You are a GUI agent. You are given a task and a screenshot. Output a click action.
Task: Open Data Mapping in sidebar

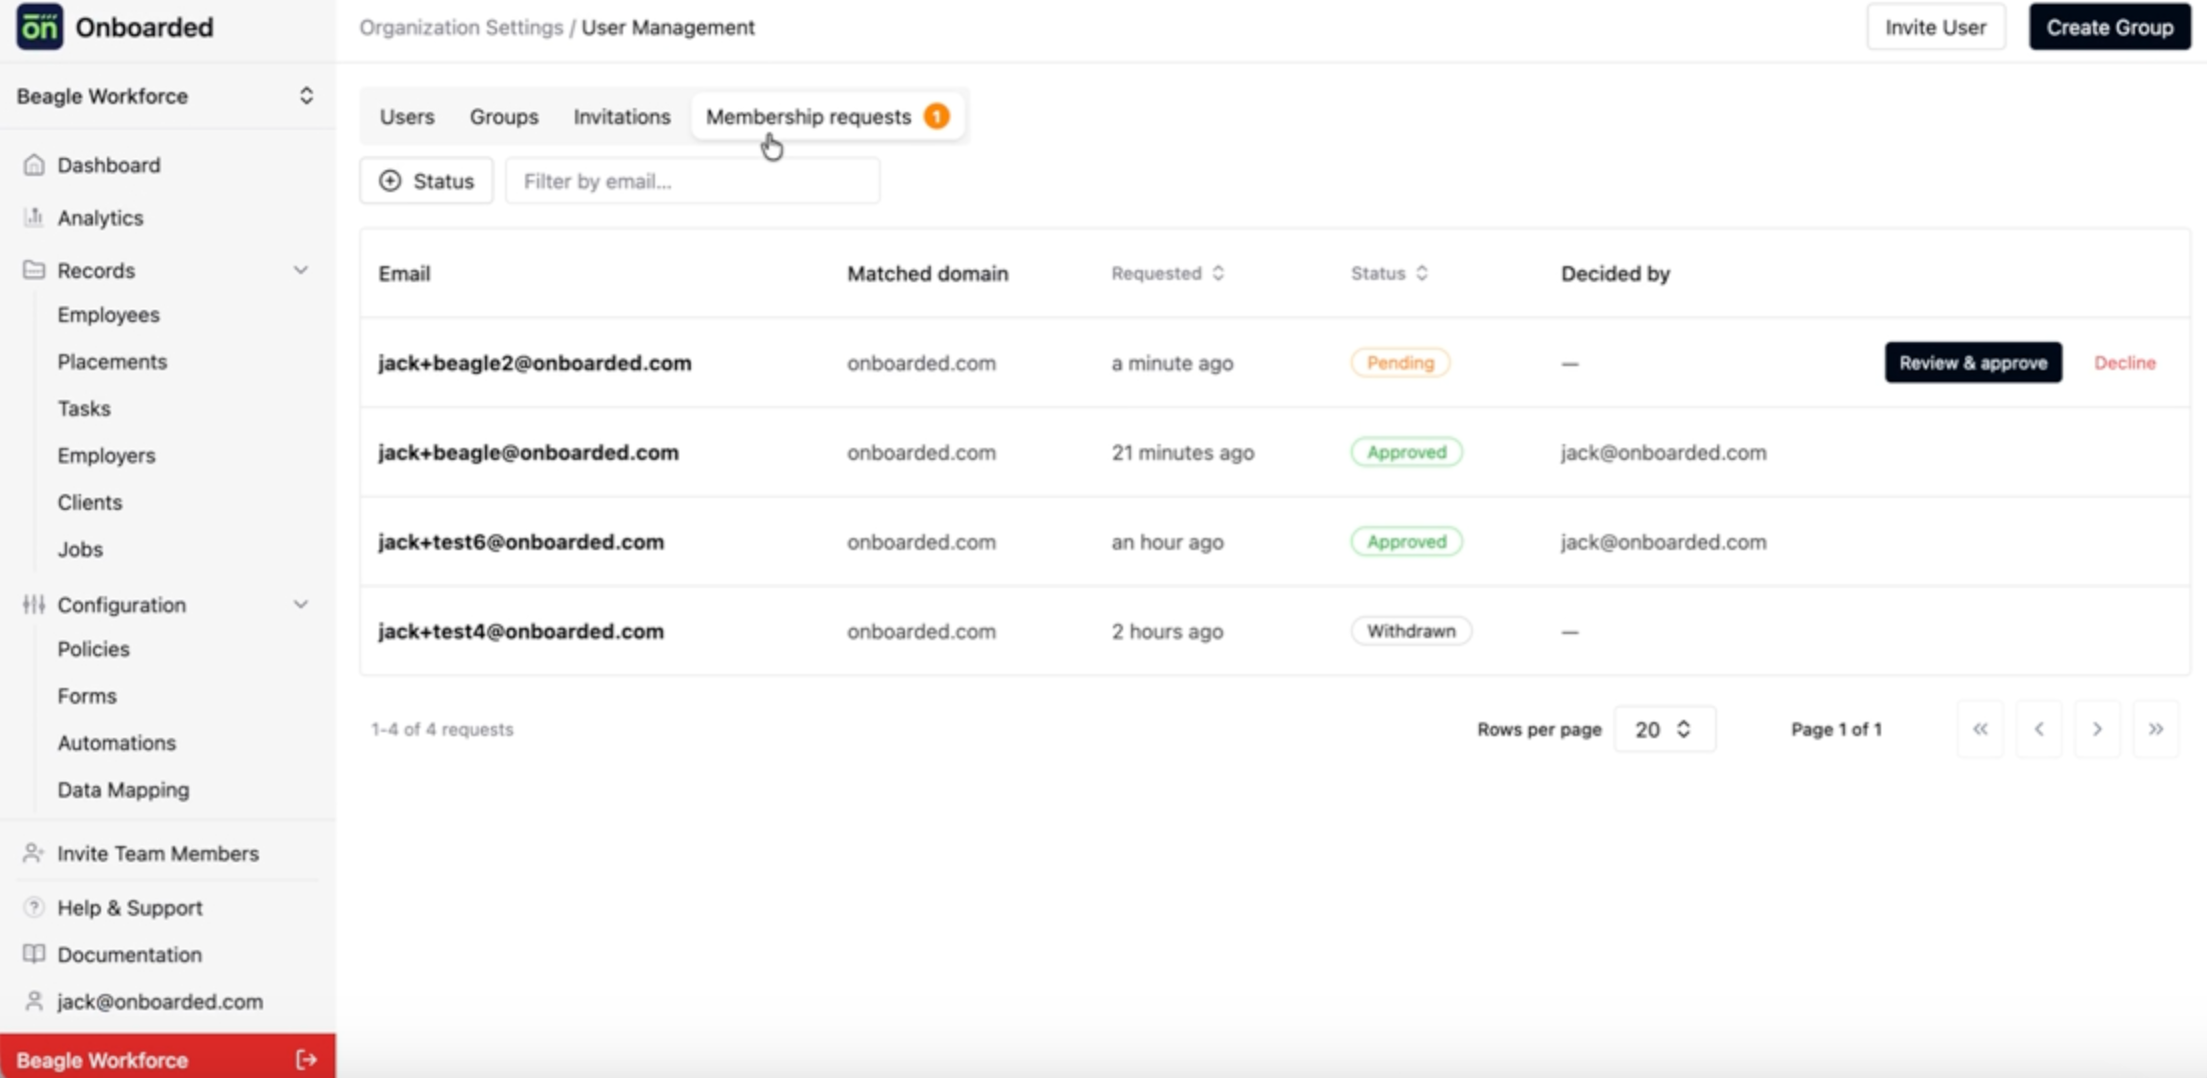click(x=123, y=790)
